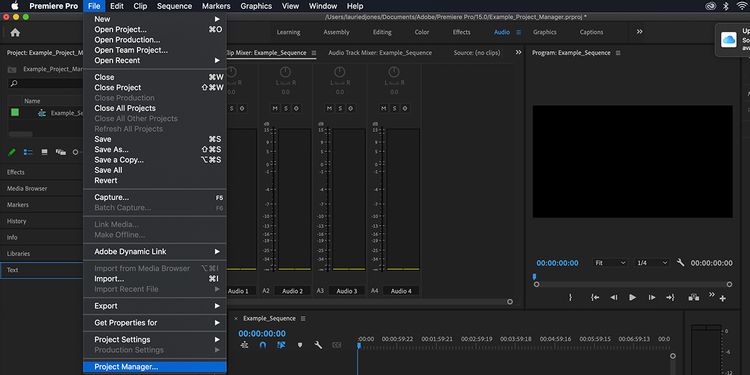The width and height of the screenshot is (750, 375).
Task: Adjust the pan knob on audio track 3
Action: point(340,72)
